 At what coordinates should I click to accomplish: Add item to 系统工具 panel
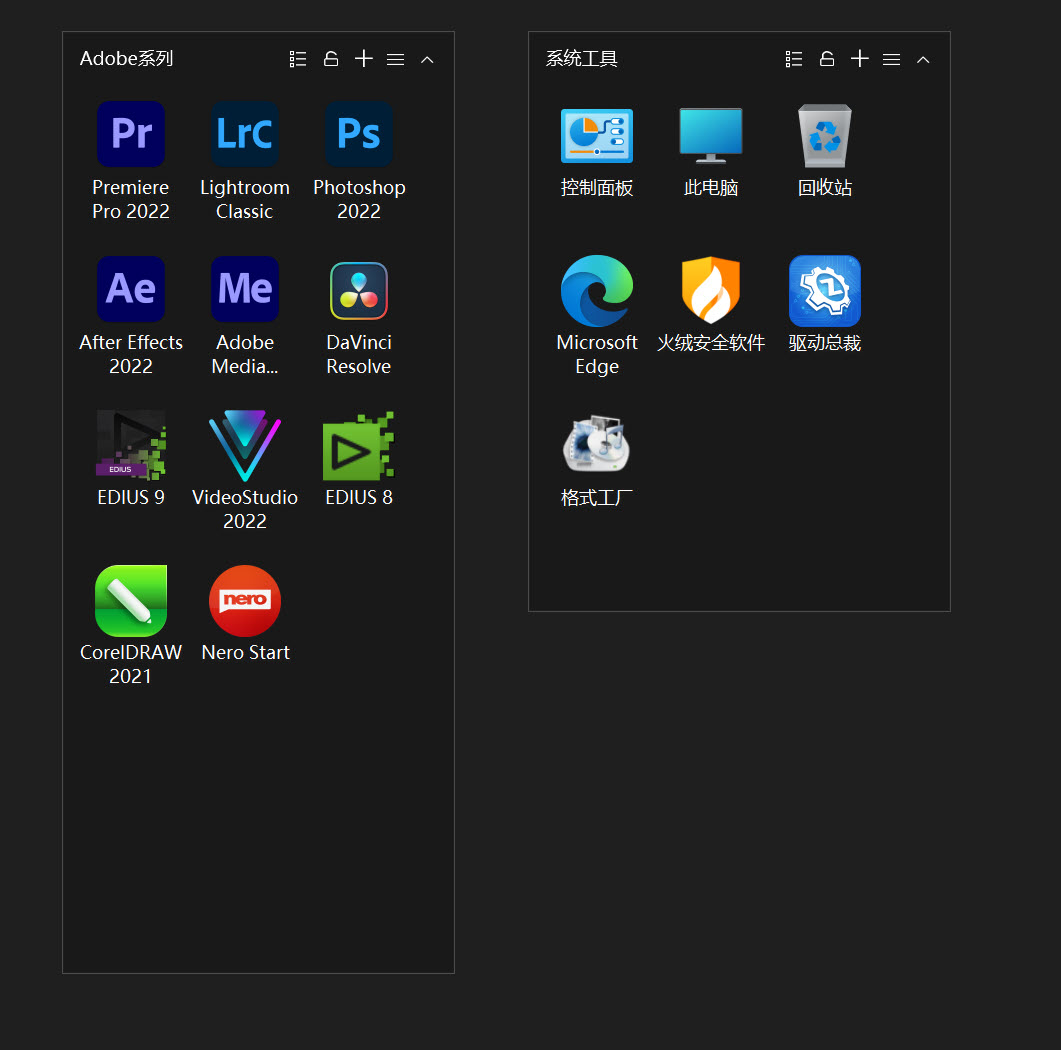[860, 59]
